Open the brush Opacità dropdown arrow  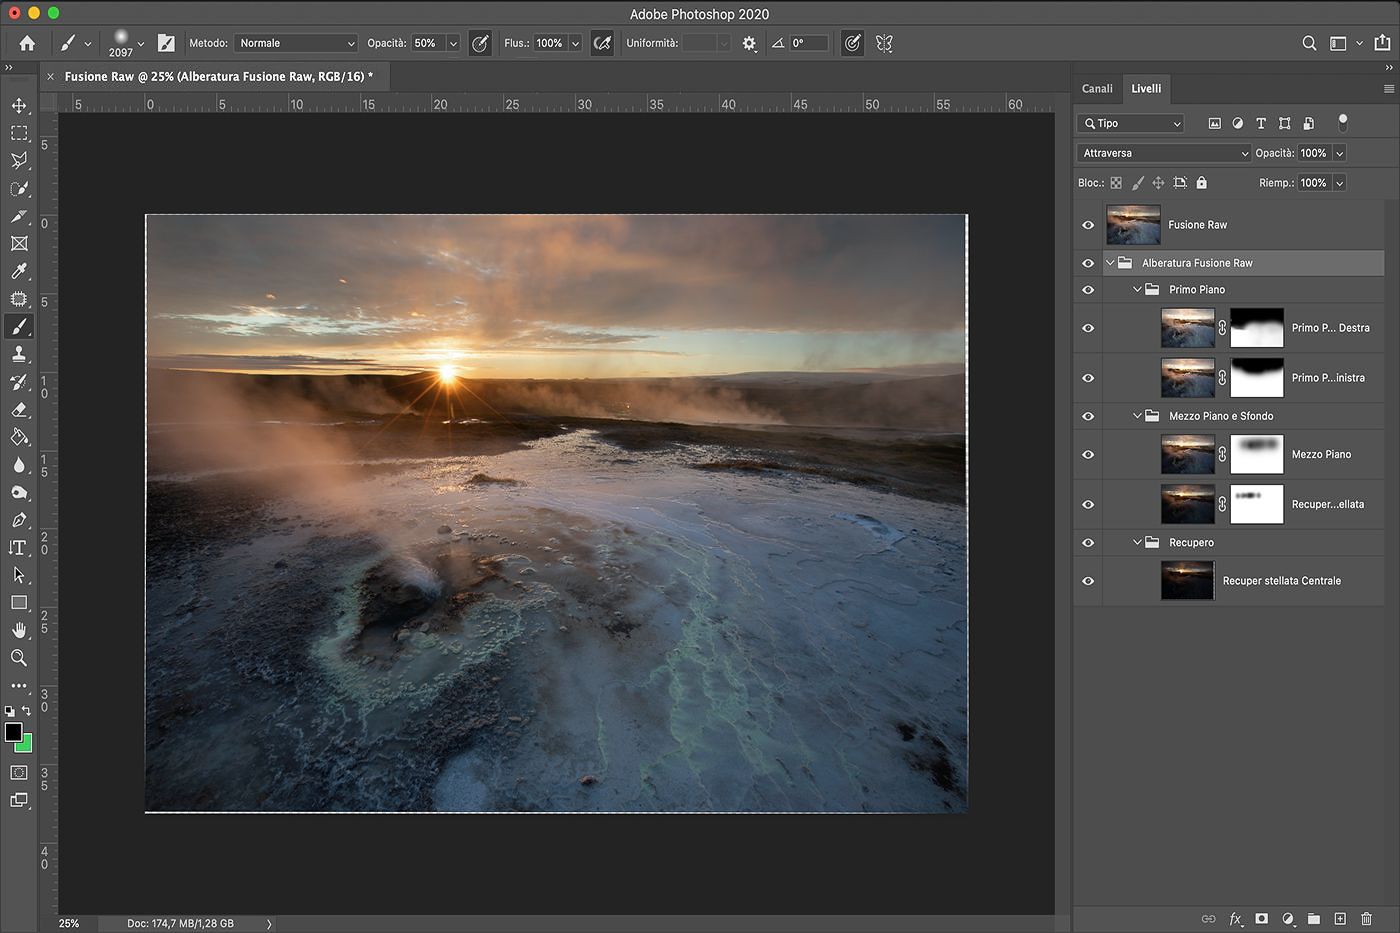coord(453,43)
